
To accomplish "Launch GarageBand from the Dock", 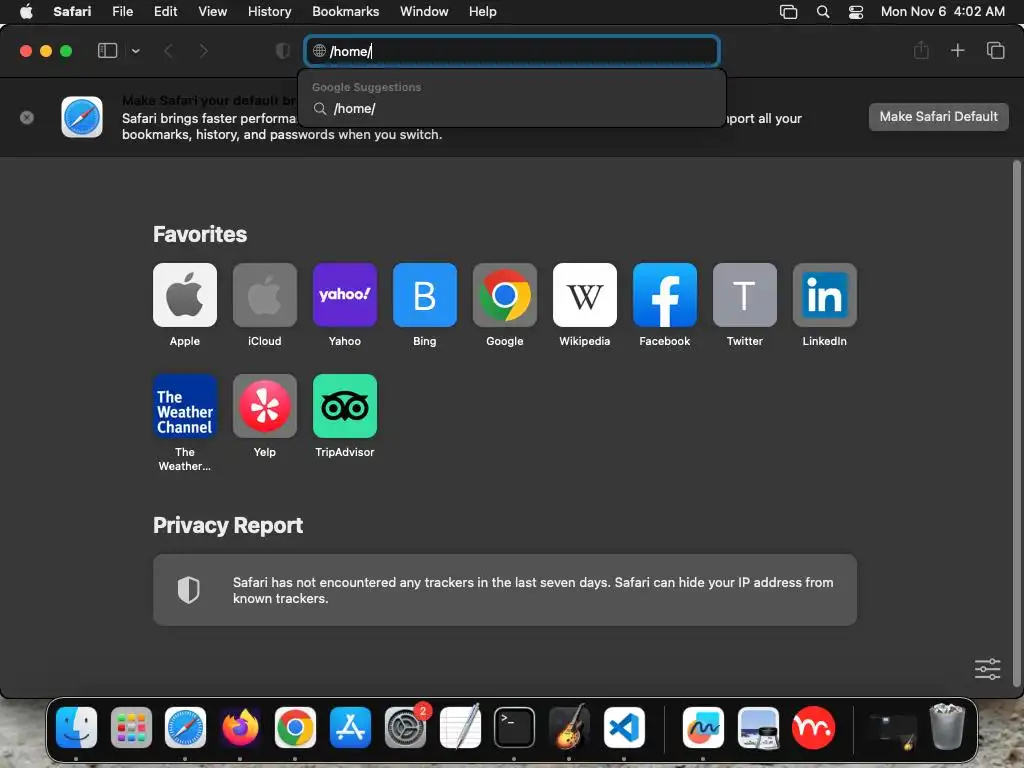I will pos(569,727).
